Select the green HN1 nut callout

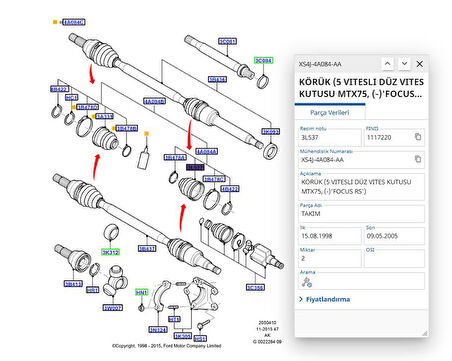[x=141, y=292]
